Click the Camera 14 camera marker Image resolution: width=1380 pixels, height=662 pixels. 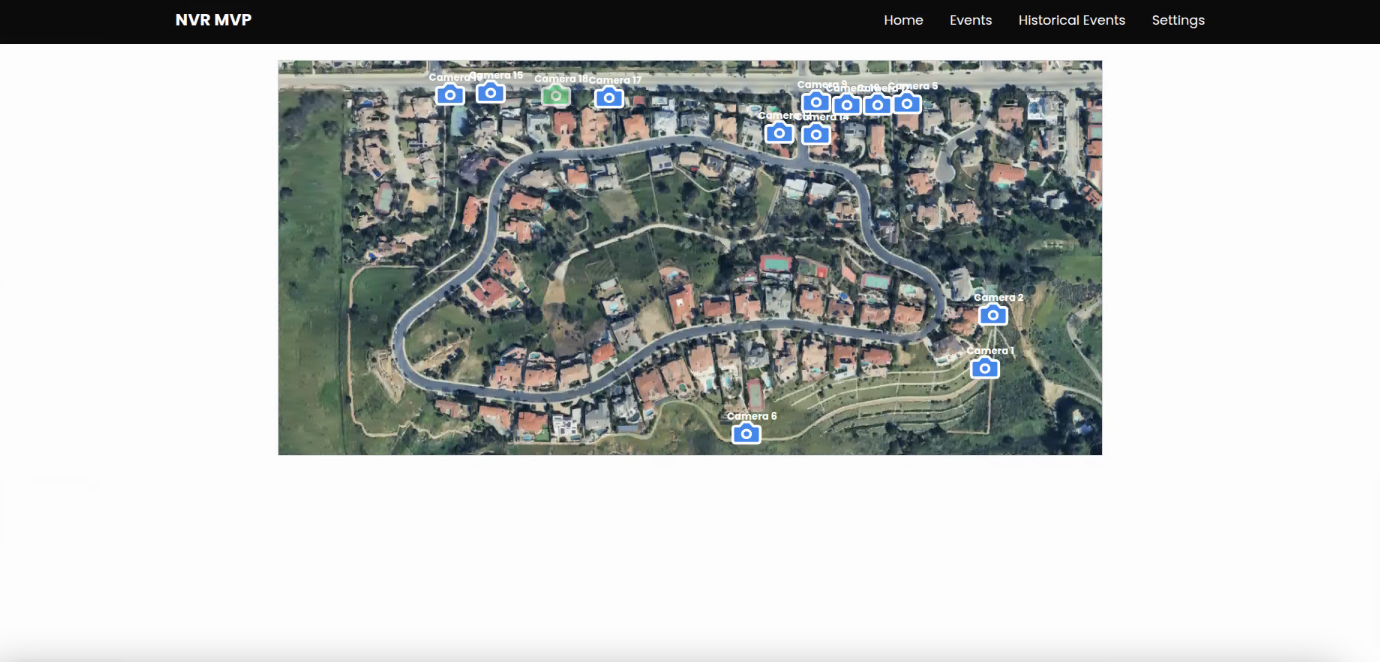click(816, 133)
